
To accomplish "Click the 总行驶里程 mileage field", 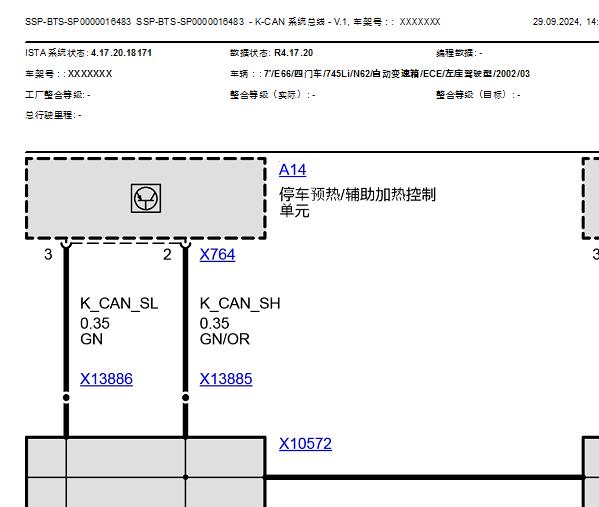I will click(x=53, y=115).
